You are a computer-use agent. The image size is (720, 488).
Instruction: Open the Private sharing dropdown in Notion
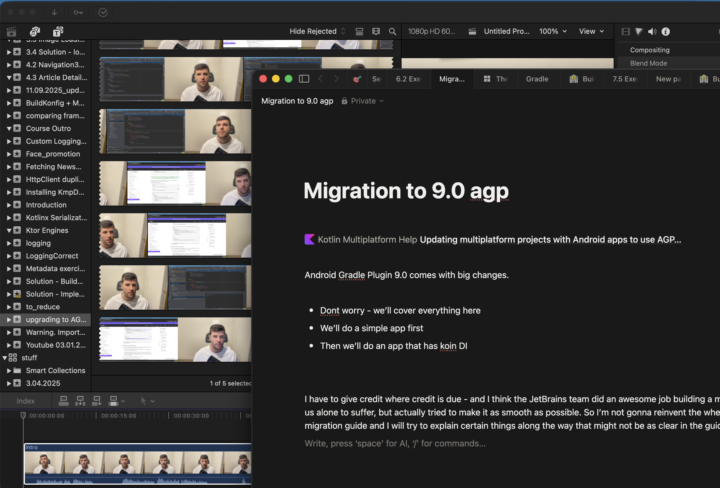click(363, 101)
